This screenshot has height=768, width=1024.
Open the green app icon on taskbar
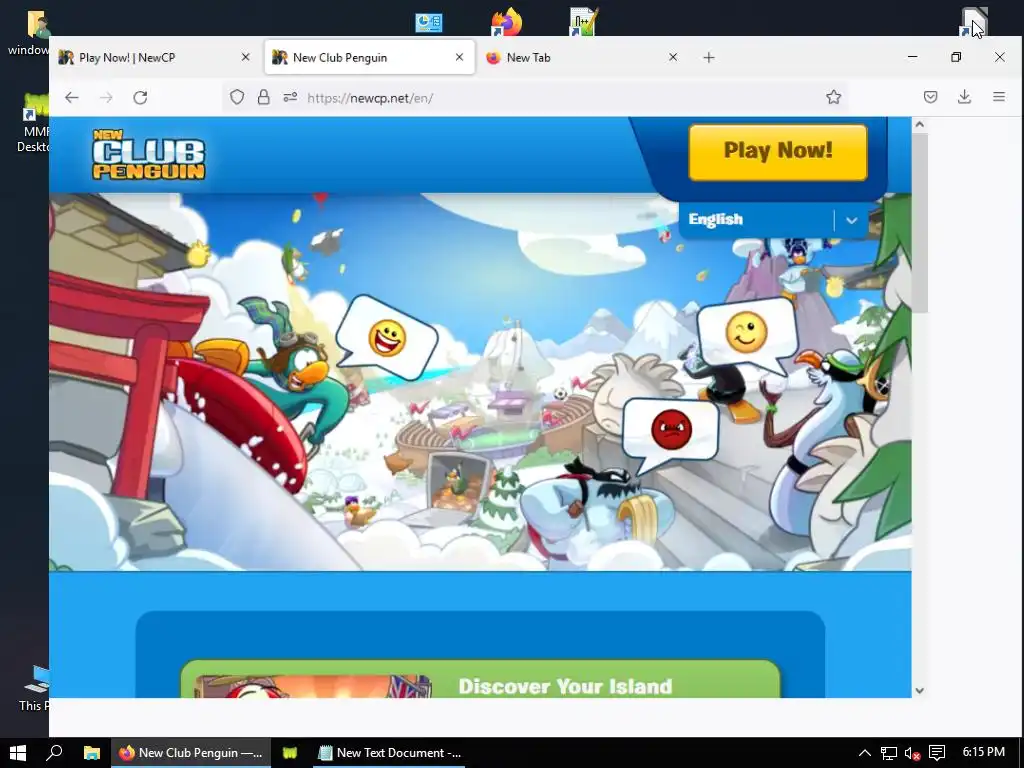pos(289,753)
